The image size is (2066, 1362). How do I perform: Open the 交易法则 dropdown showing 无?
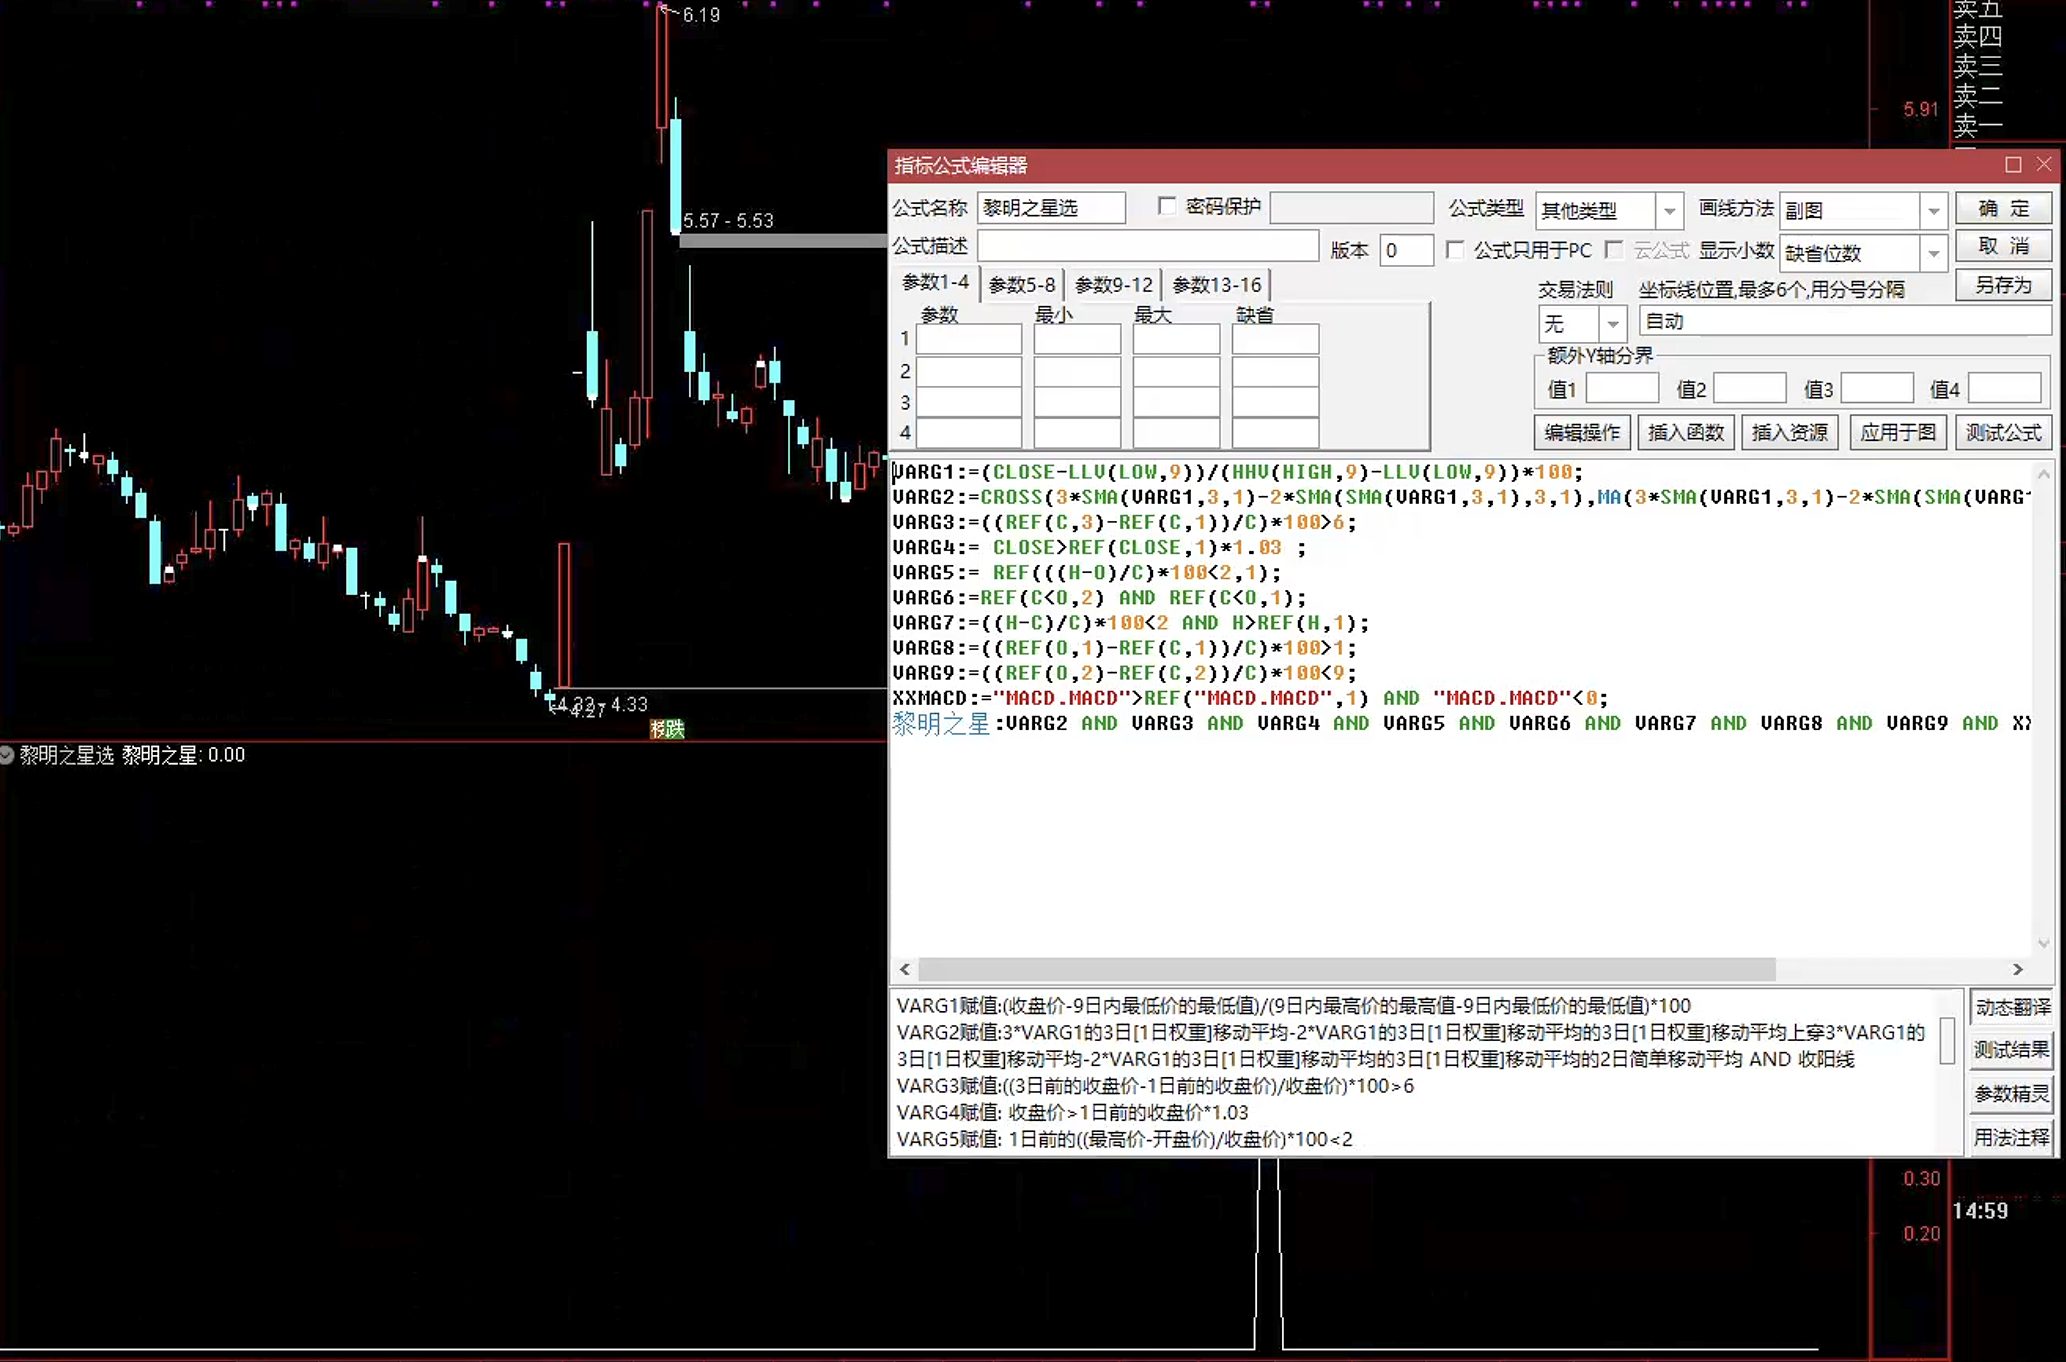[1612, 323]
